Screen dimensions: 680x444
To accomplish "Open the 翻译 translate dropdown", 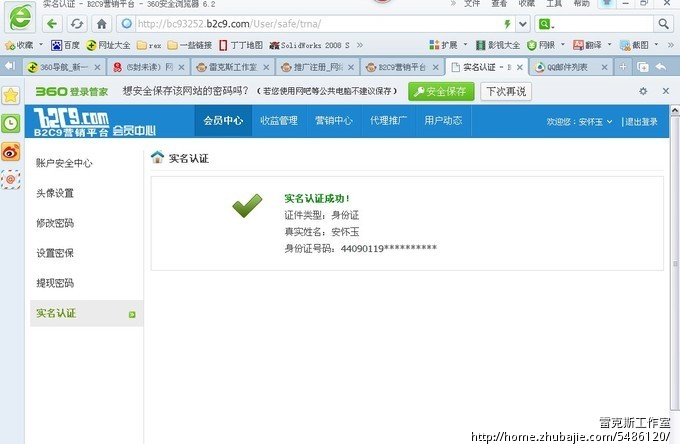I will pyautogui.click(x=592, y=45).
